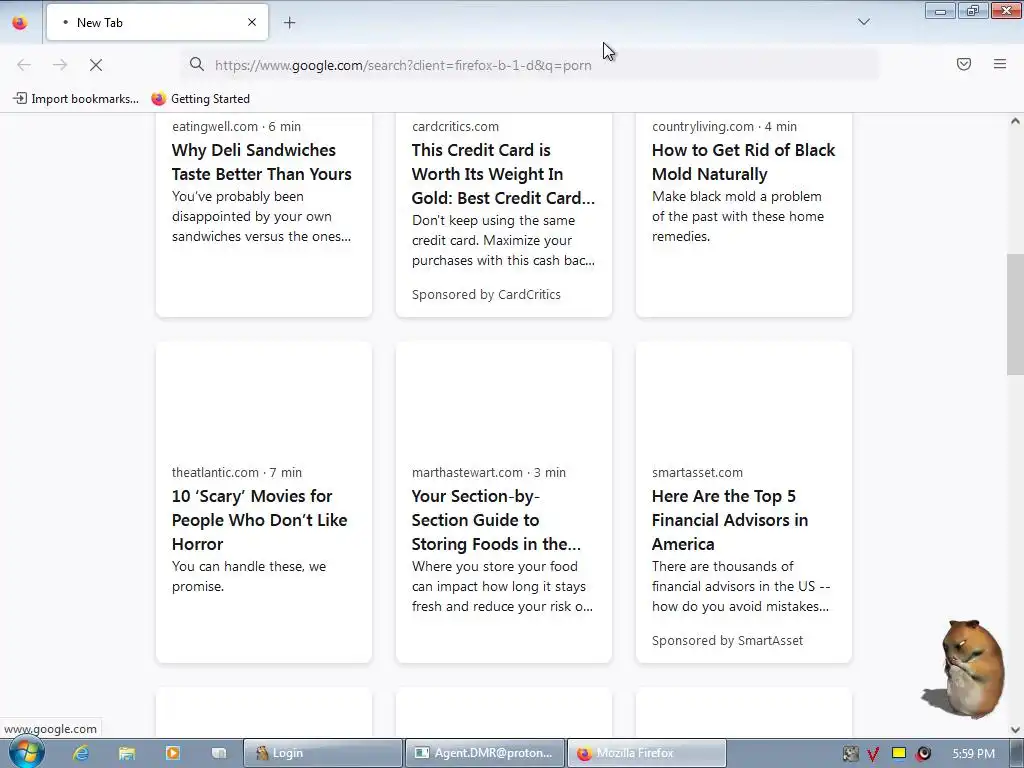Click the yellow square tray icon
This screenshot has height=768, width=1024.
(x=899, y=753)
